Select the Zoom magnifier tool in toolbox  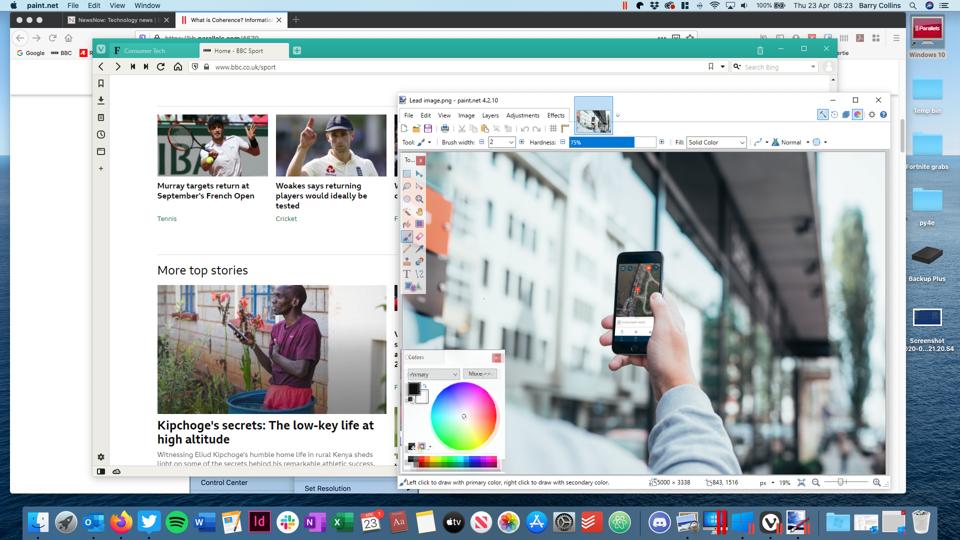pos(419,199)
